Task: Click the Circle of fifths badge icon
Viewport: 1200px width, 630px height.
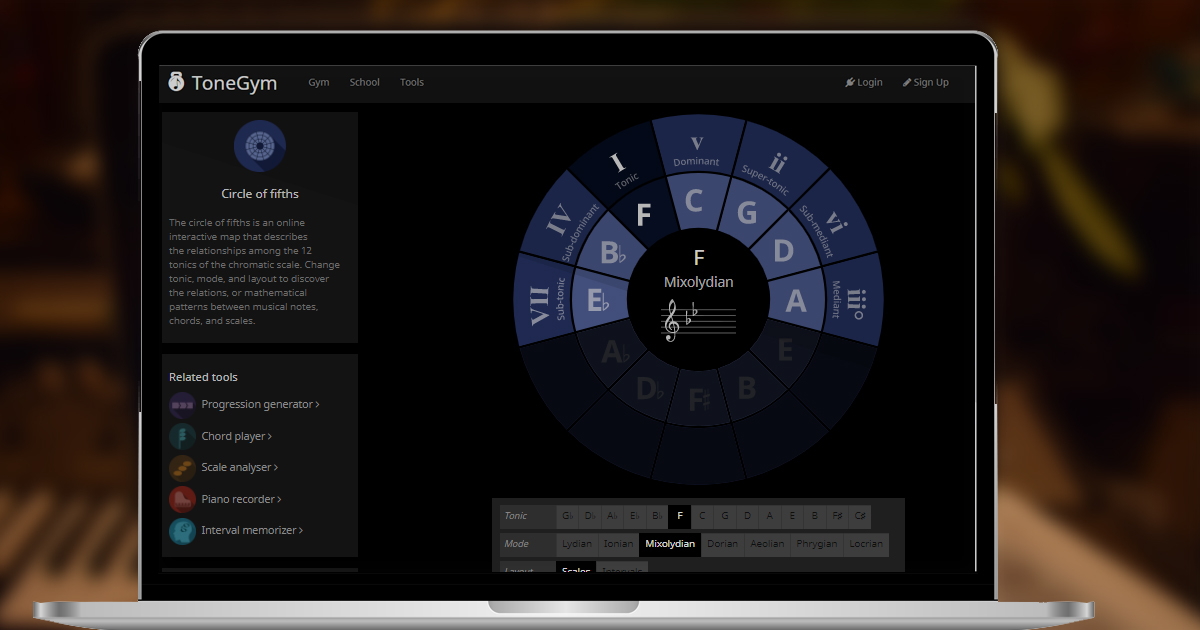Action: coord(260,146)
